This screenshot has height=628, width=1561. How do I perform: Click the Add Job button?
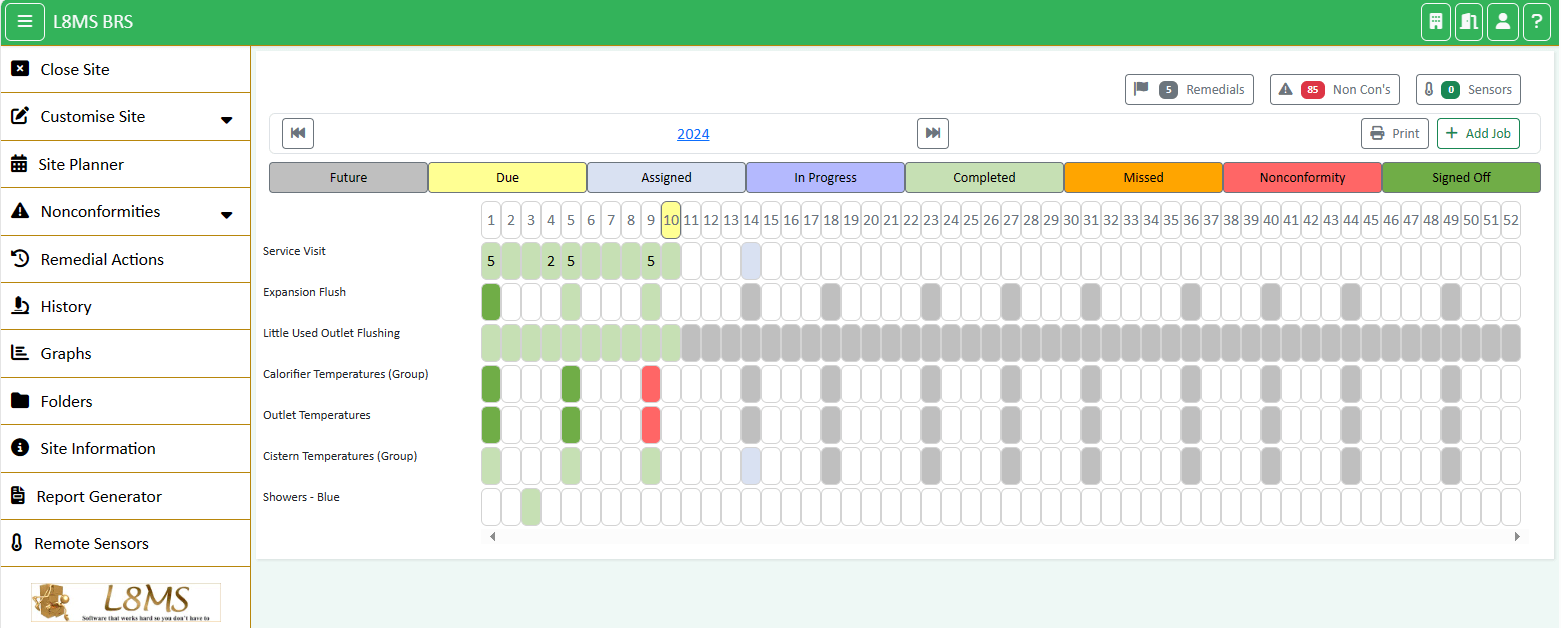coord(1477,133)
